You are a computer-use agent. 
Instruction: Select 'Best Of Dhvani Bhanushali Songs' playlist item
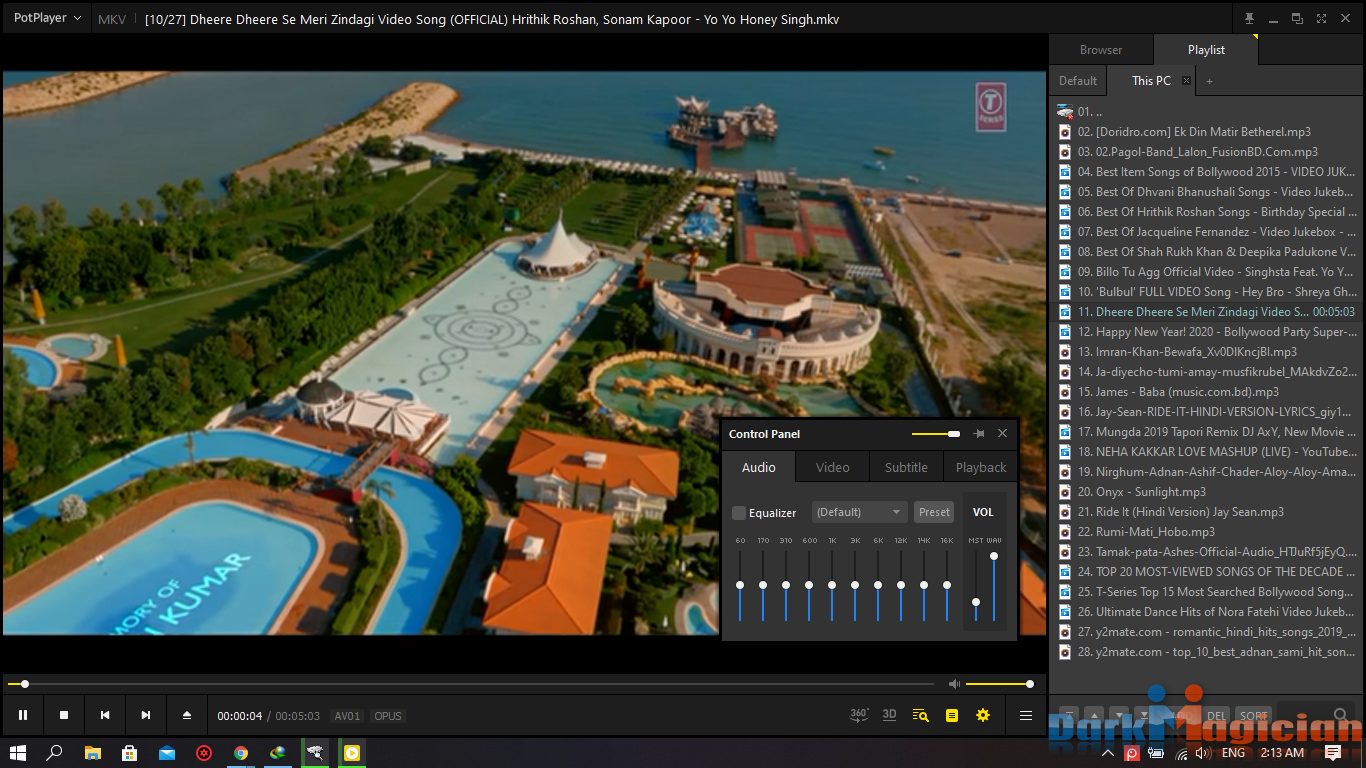click(x=1207, y=192)
